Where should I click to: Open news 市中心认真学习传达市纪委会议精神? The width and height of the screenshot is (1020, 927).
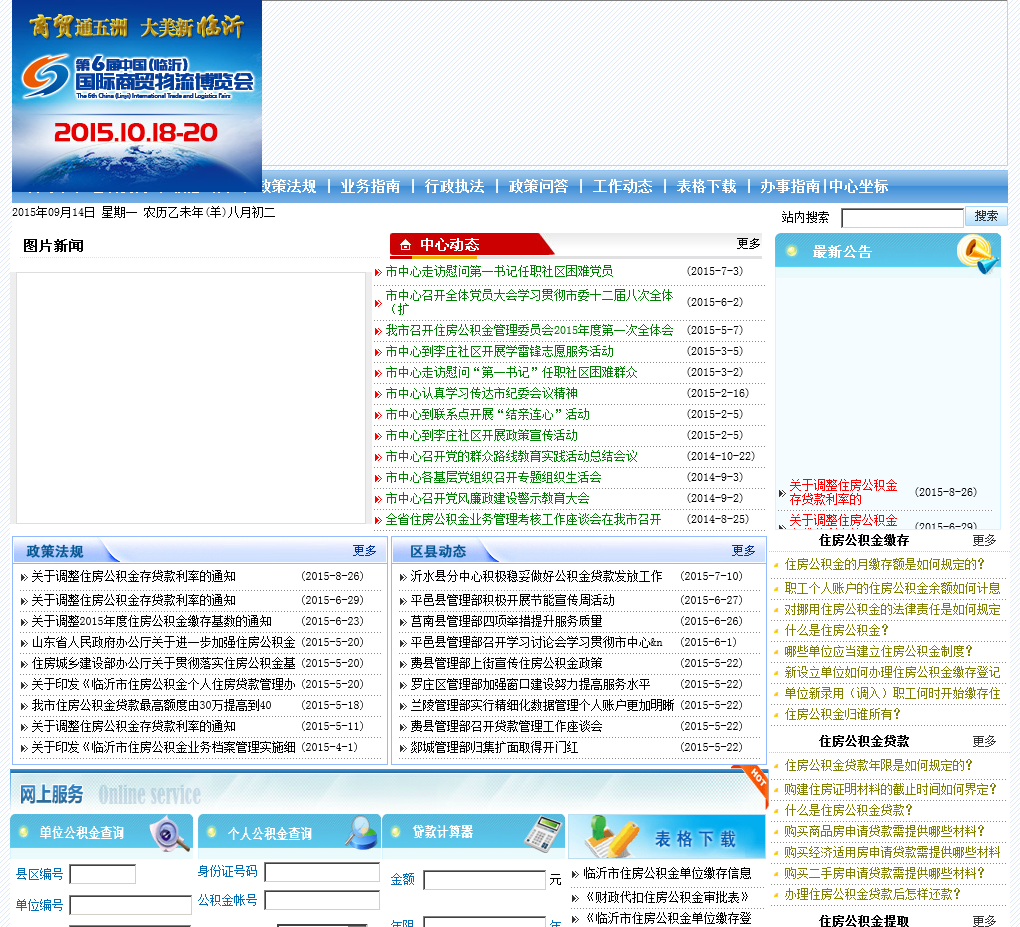click(481, 394)
